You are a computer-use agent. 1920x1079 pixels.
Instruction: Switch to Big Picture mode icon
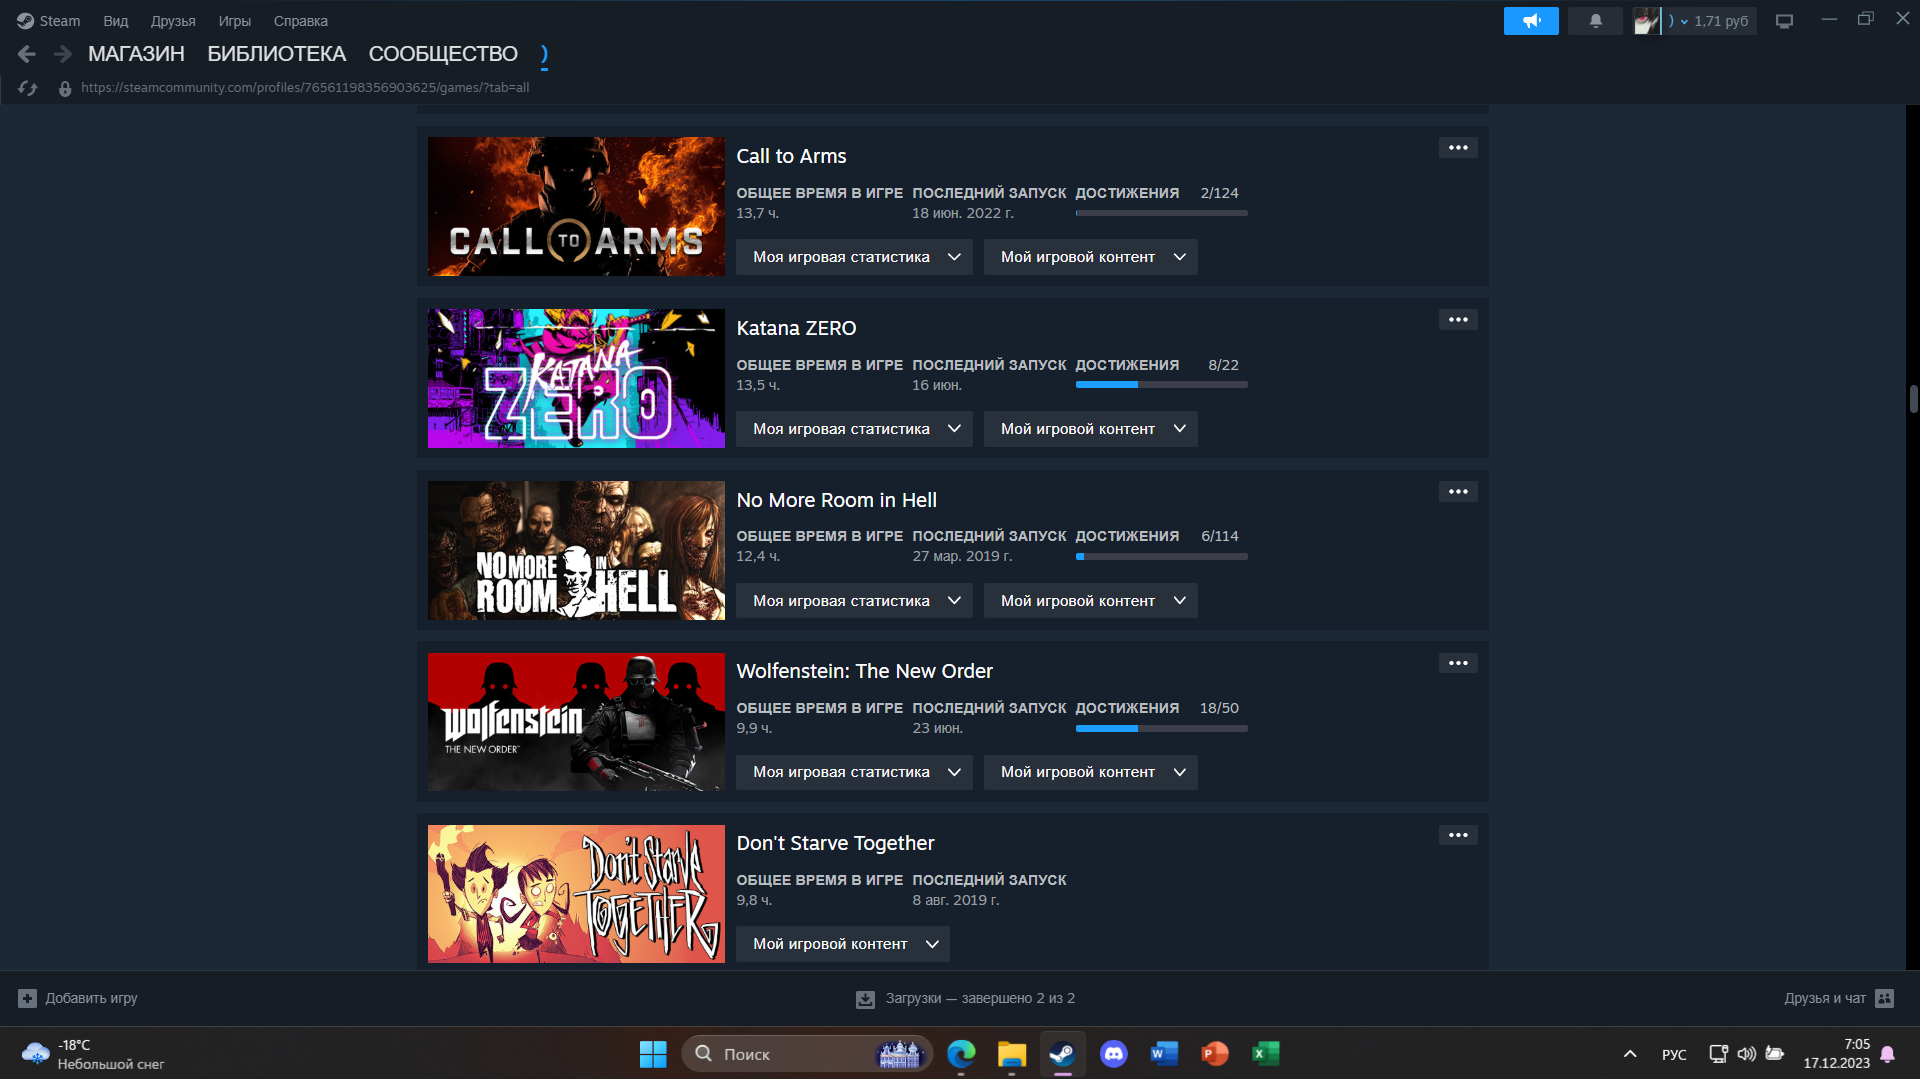point(1784,21)
